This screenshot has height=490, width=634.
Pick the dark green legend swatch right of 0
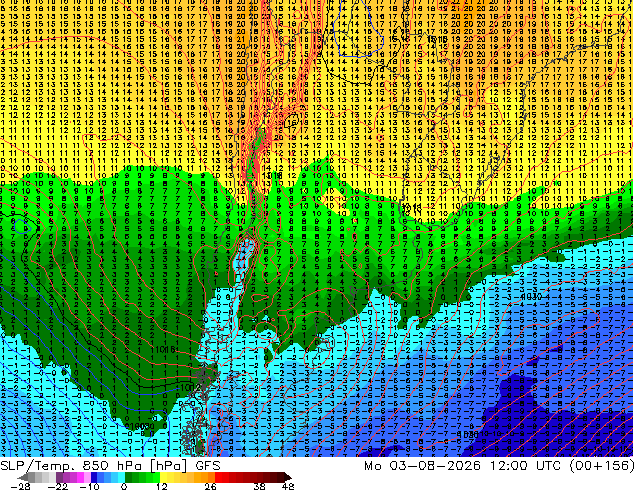[129, 477]
